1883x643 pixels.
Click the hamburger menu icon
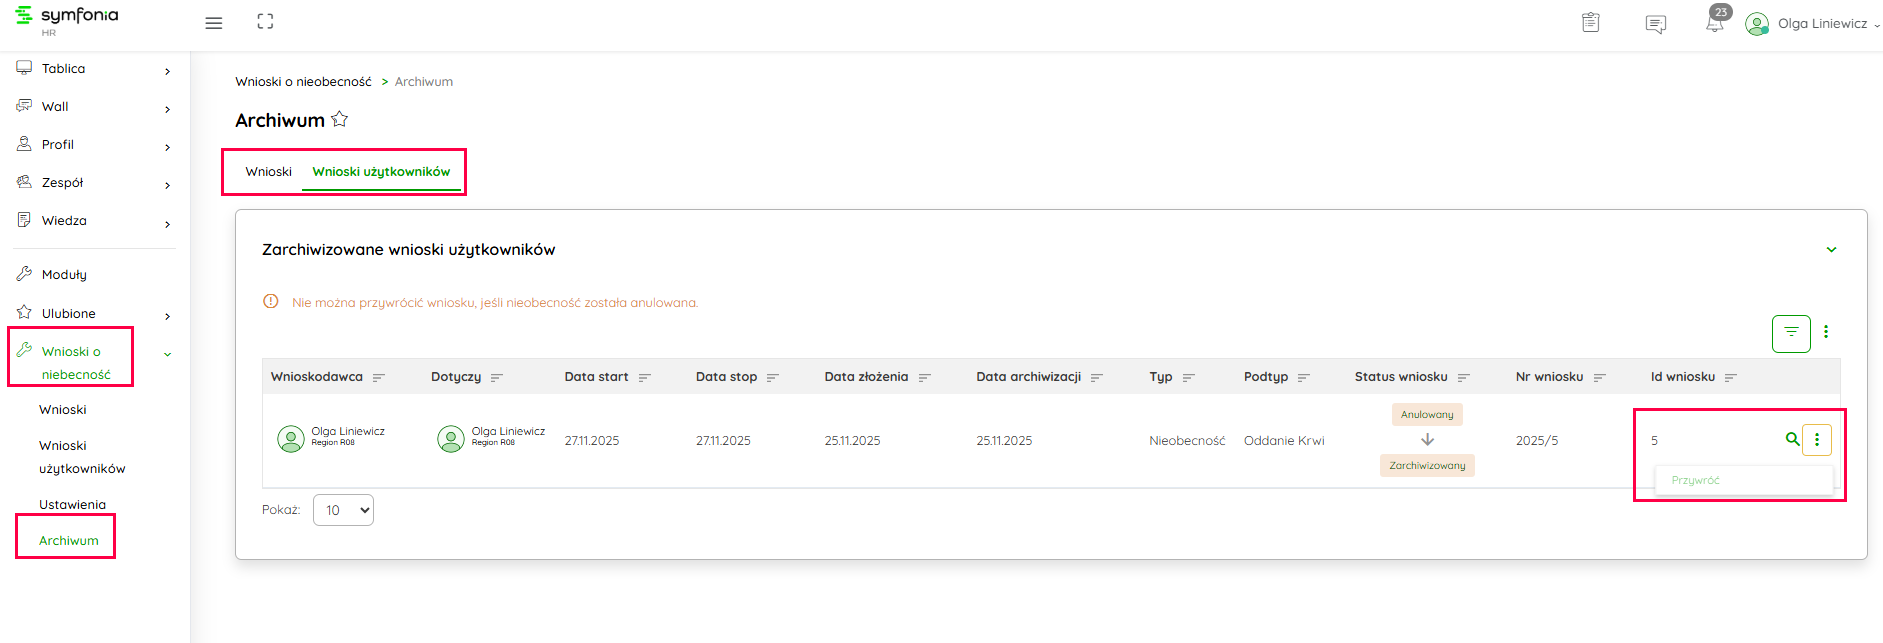tap(213, 23)
